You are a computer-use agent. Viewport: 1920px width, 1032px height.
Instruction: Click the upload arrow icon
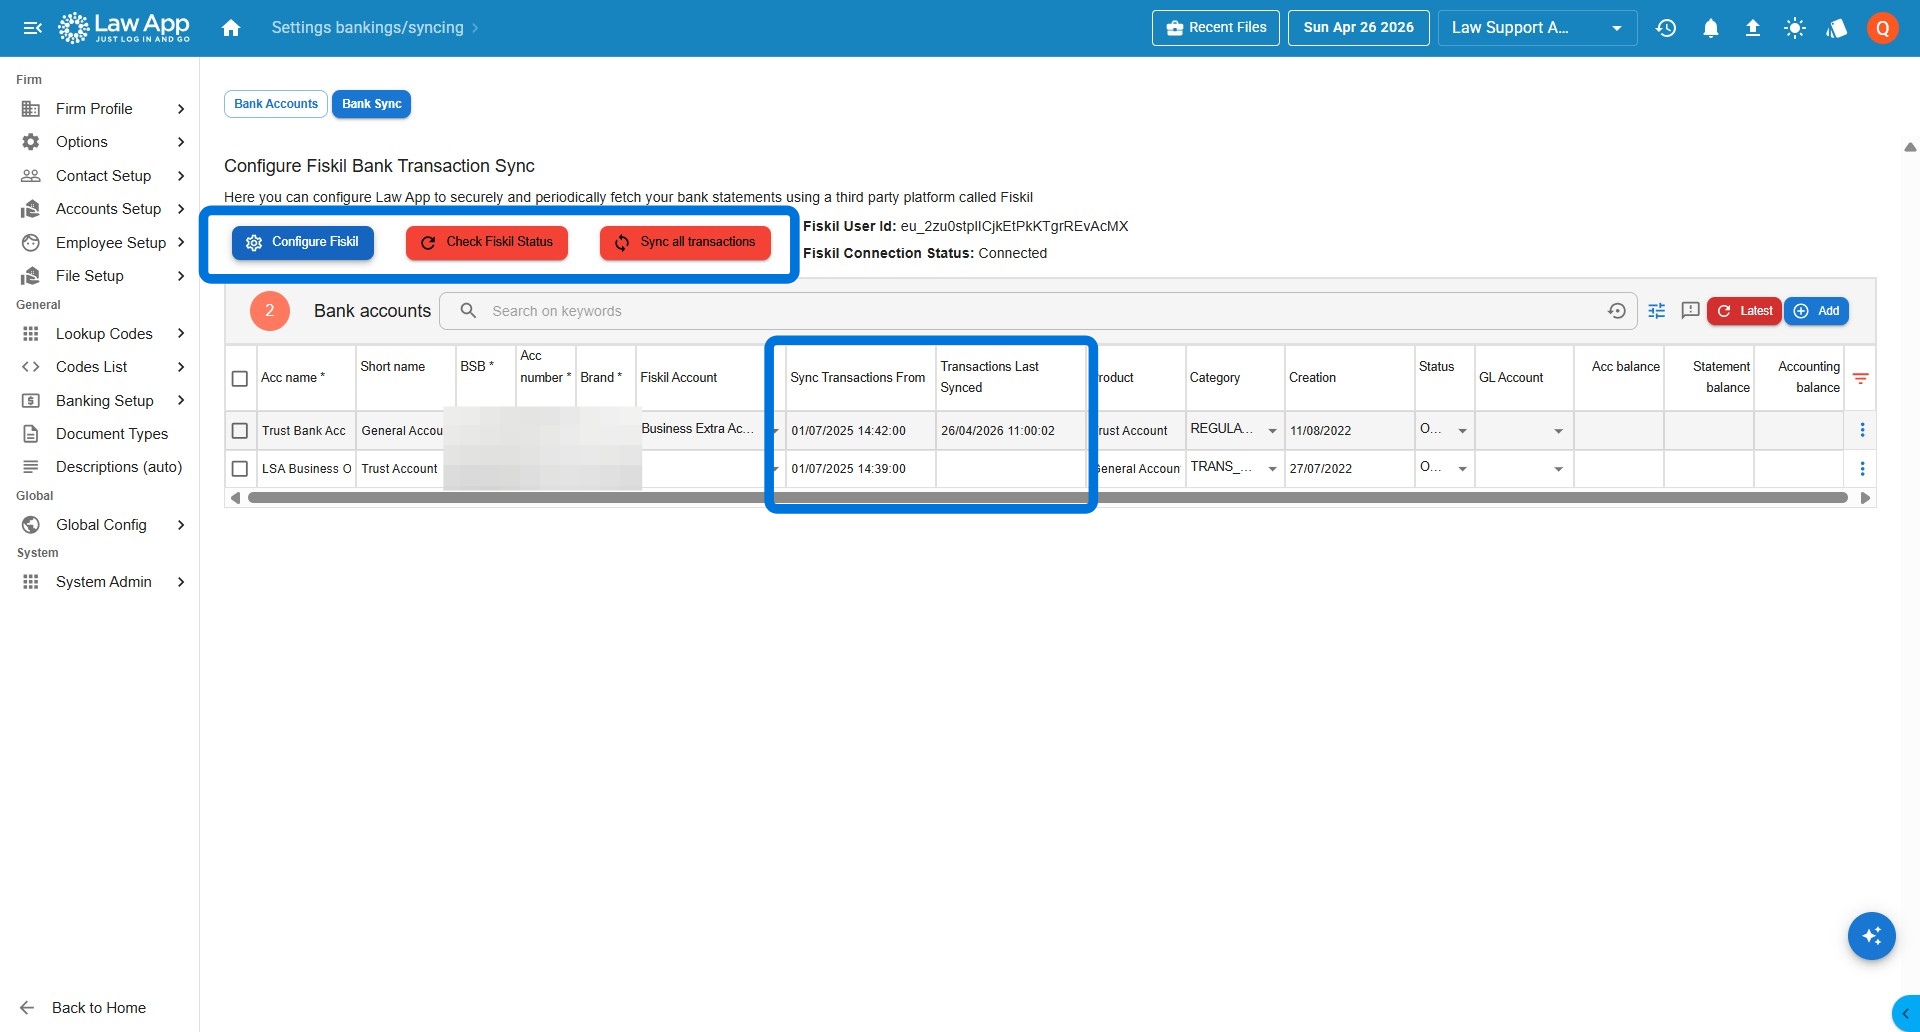1753,28
